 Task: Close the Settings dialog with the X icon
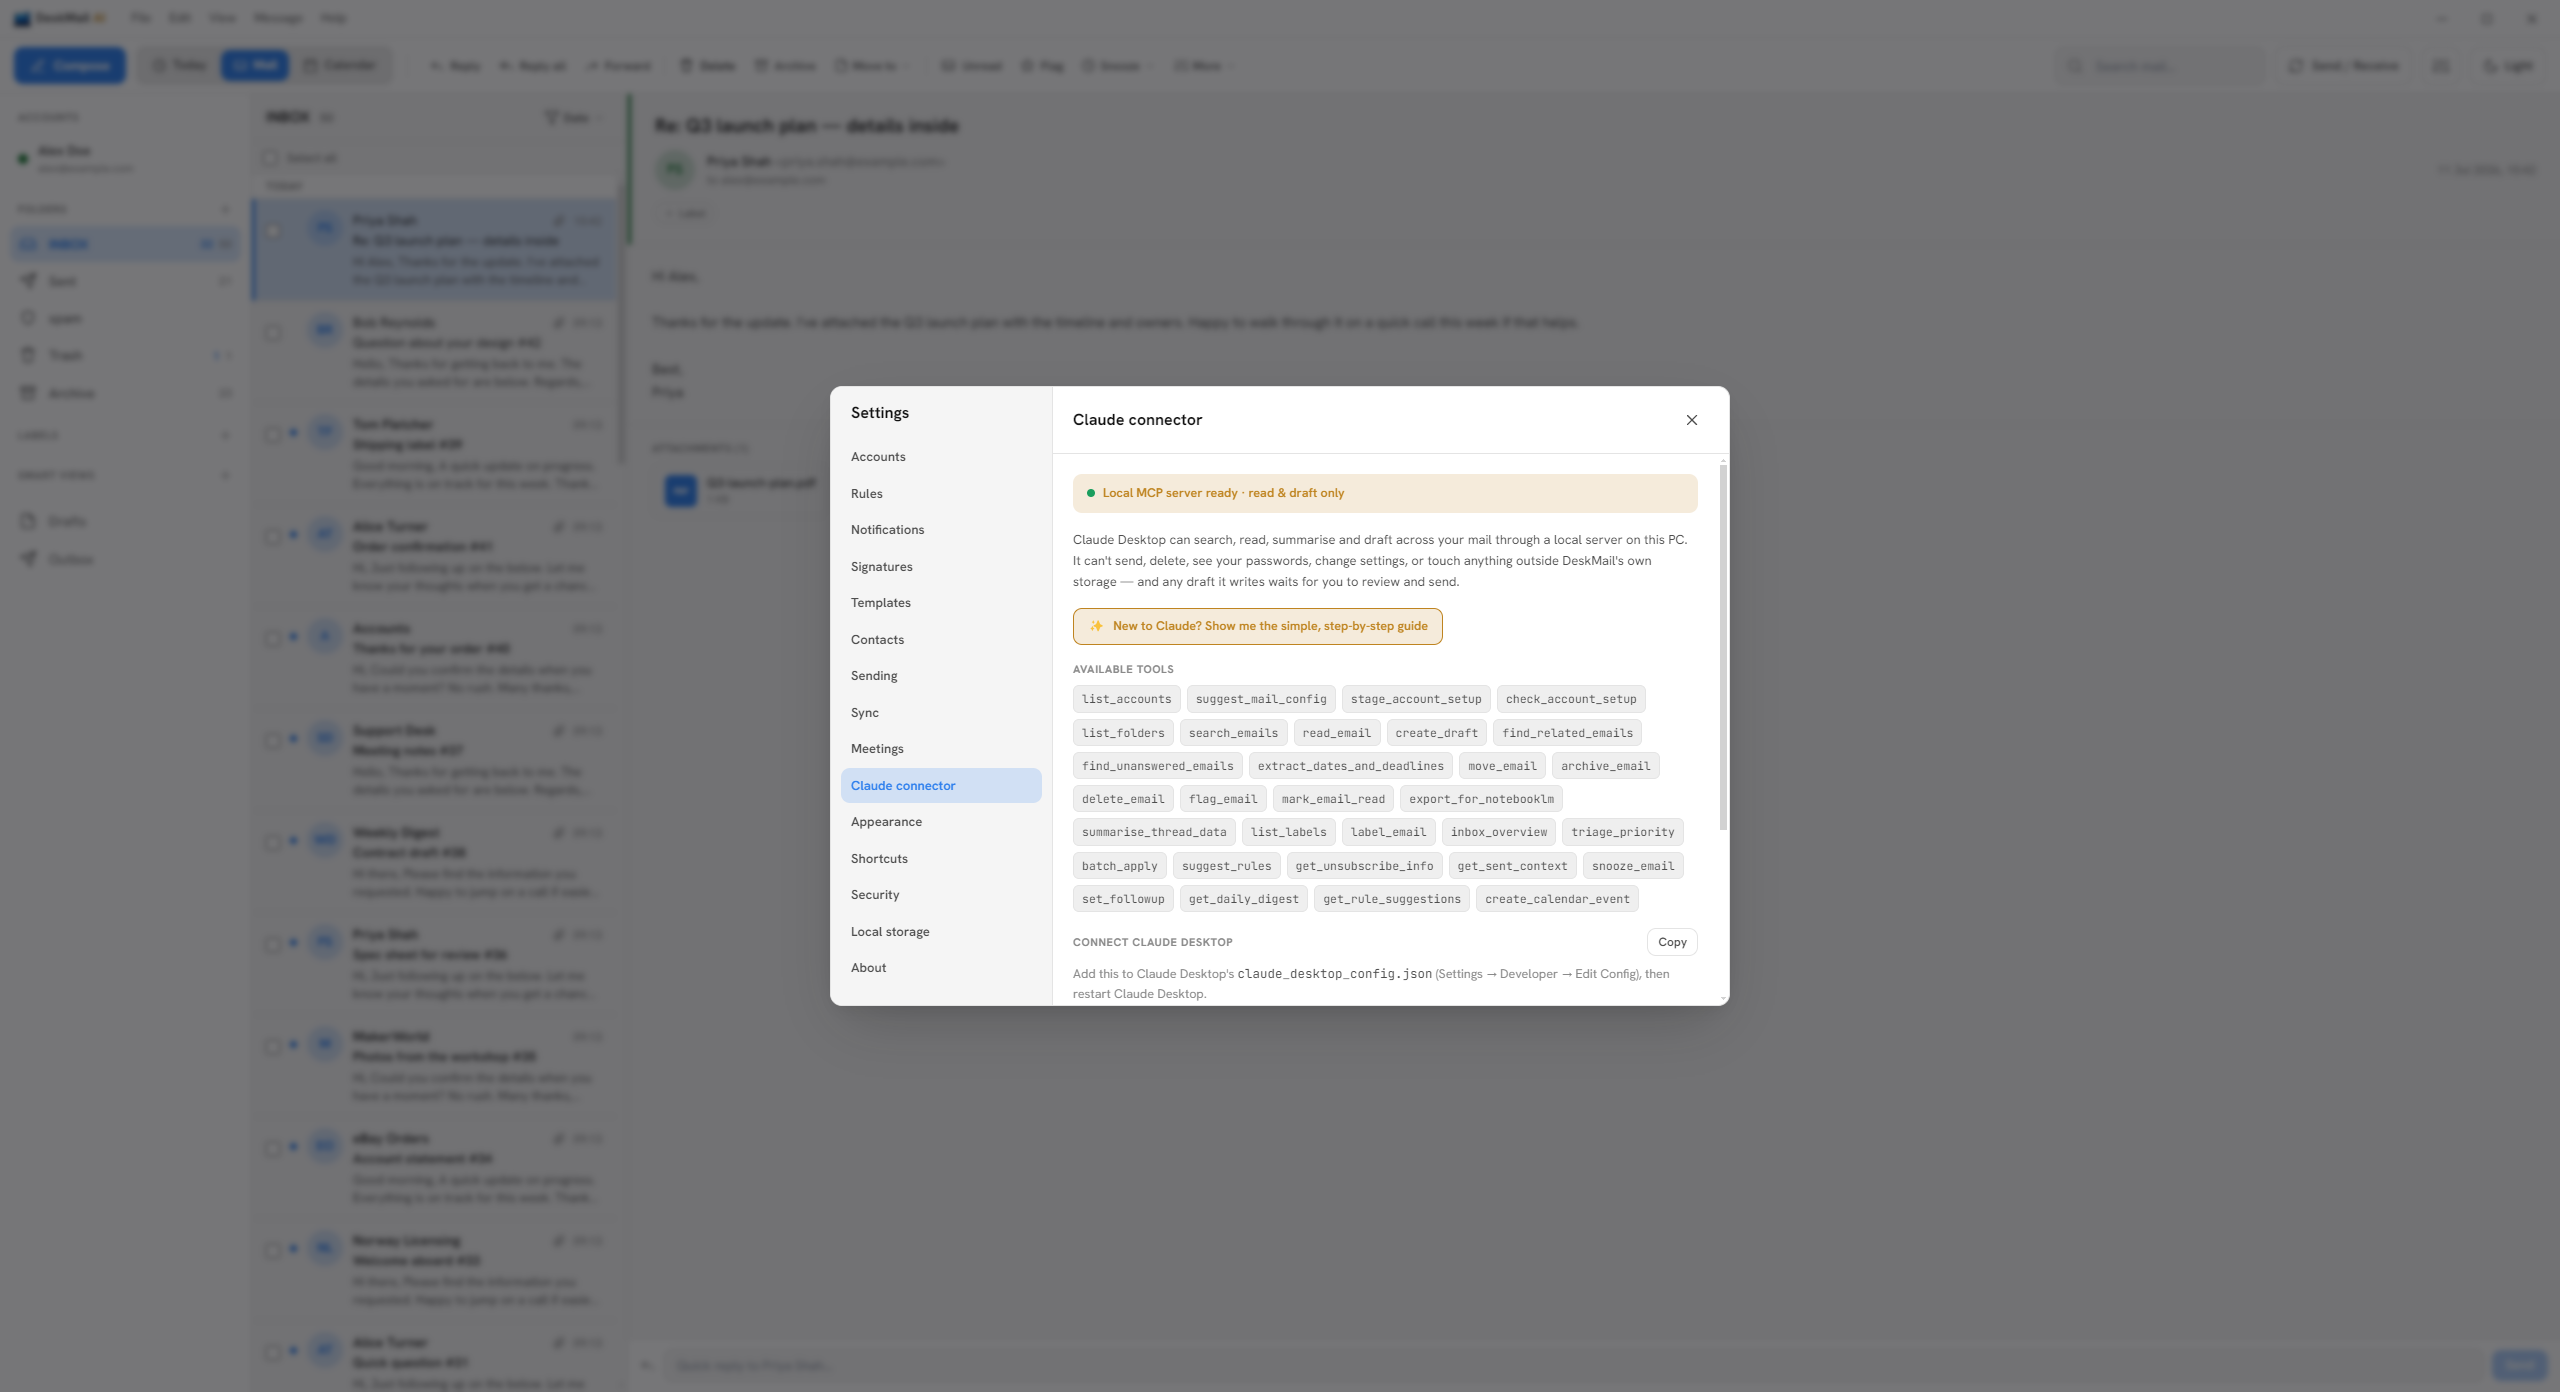(1691, 420)
